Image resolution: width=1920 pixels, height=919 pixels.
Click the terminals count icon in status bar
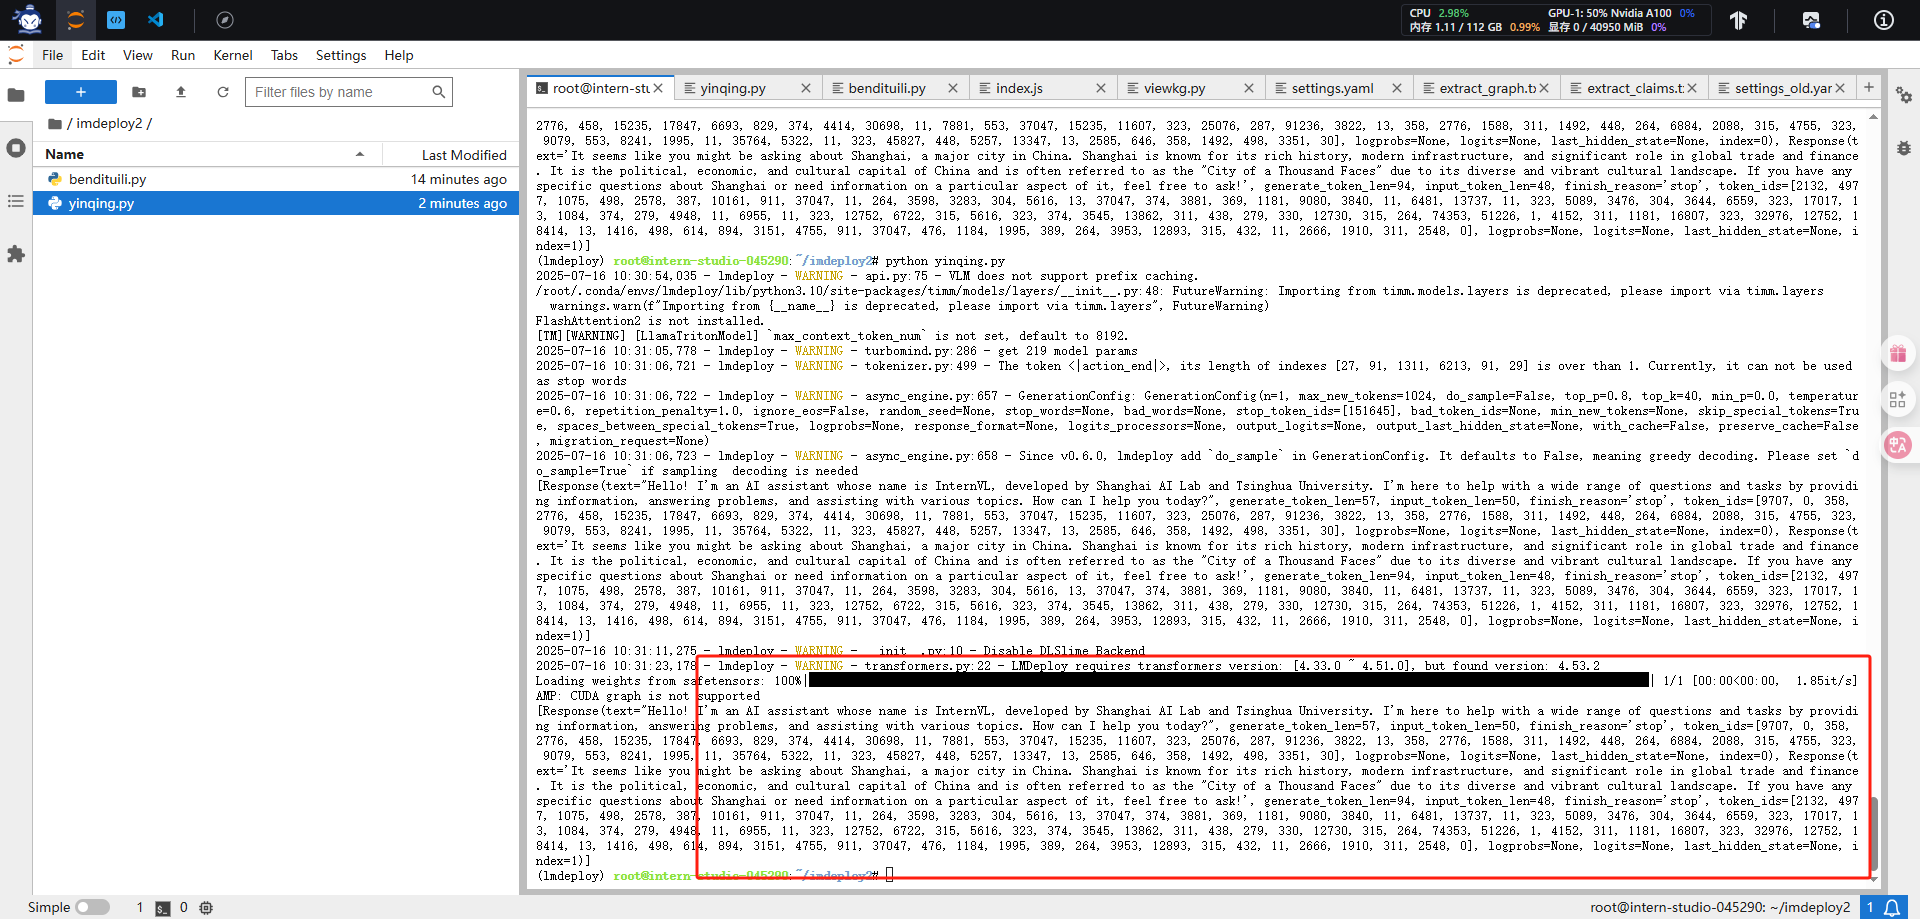(162, 908)
